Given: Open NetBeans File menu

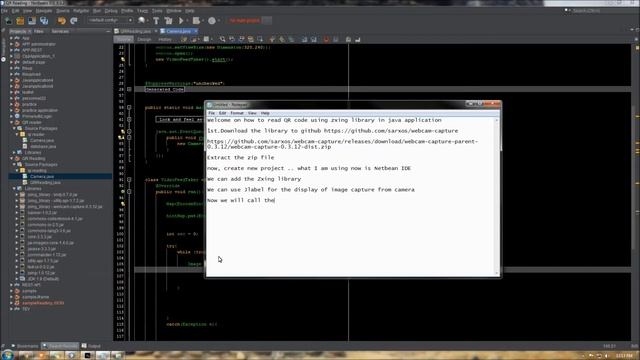Looking at the screenshot, I should (4, 11).
